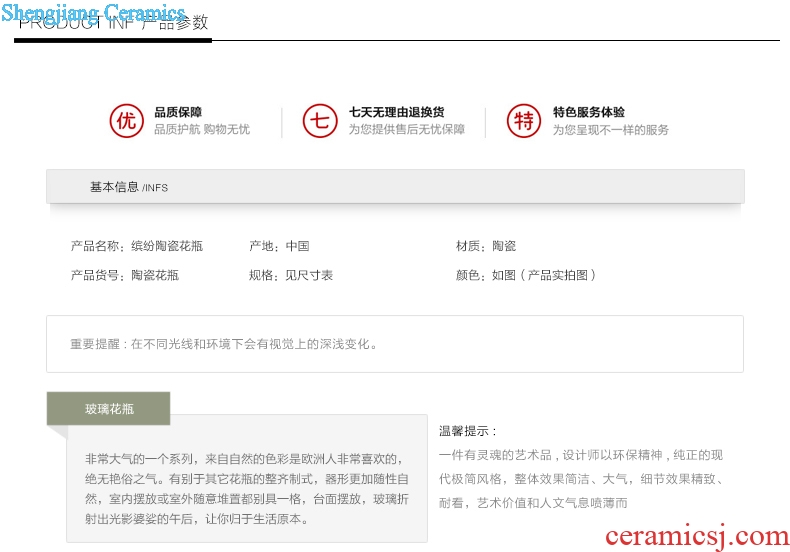Click the 特色服务体验 heading
Viewport: 790px width, 552px height.
(x=588, y=112)
